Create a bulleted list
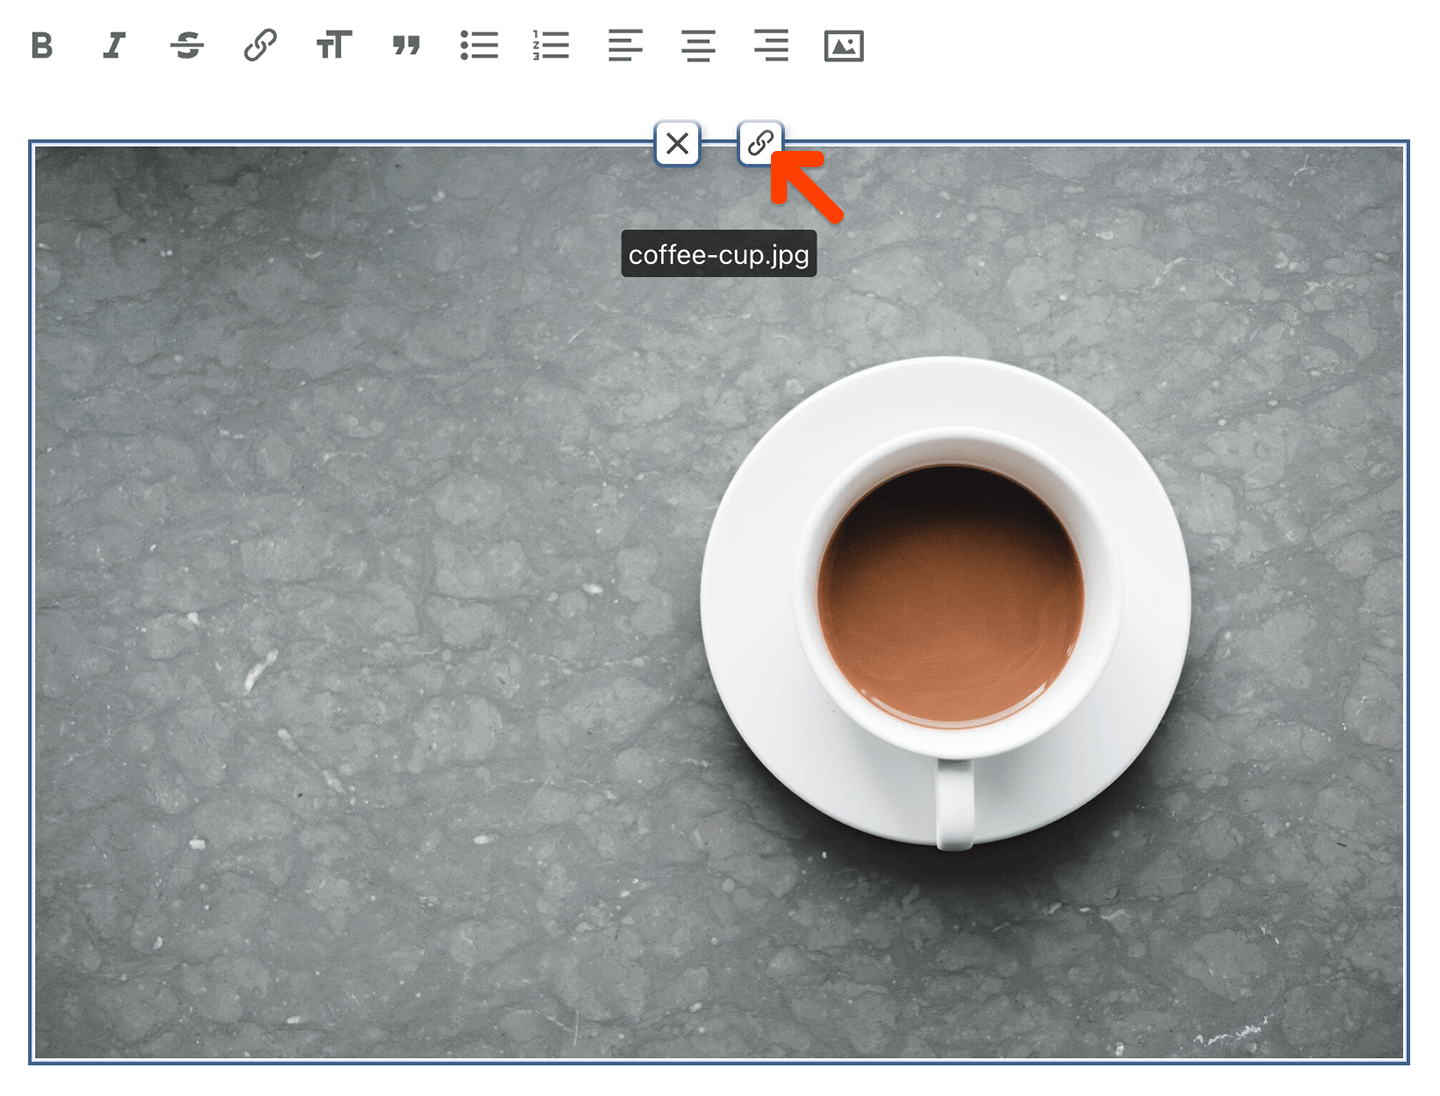1440x1096 pixels. pos(479,46)
